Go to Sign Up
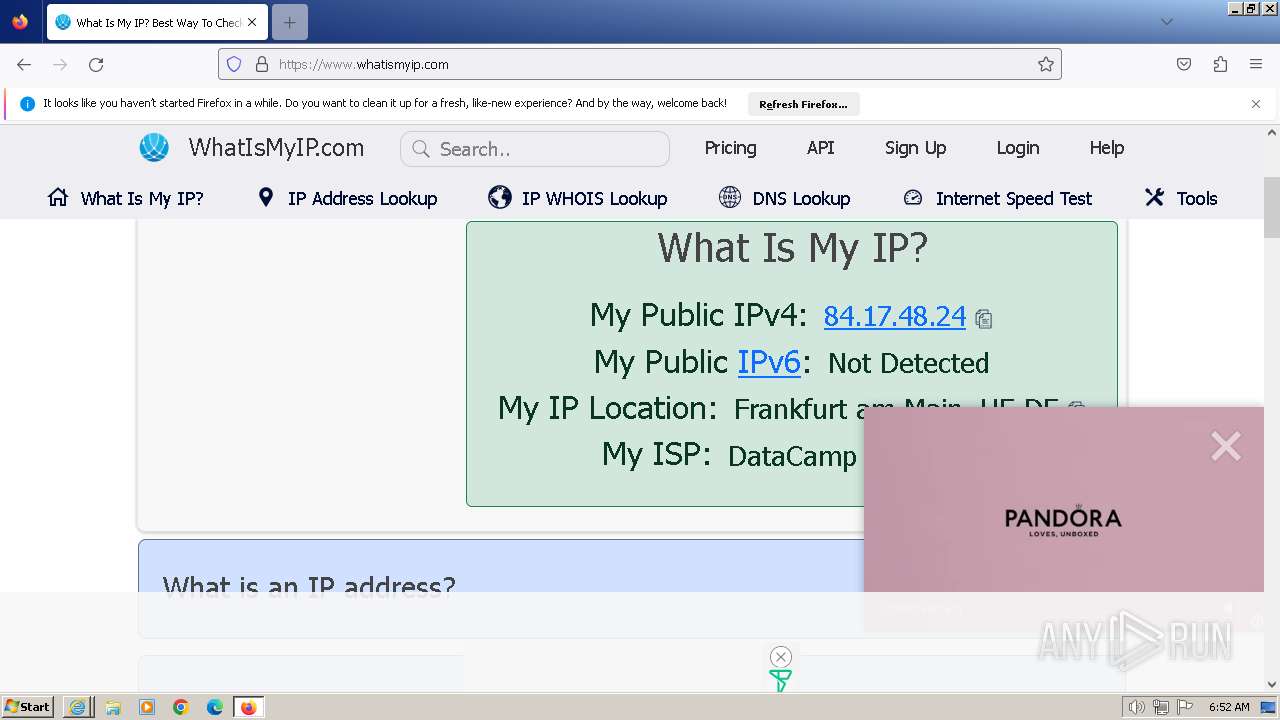1280x720 pixels. (915, 148)
